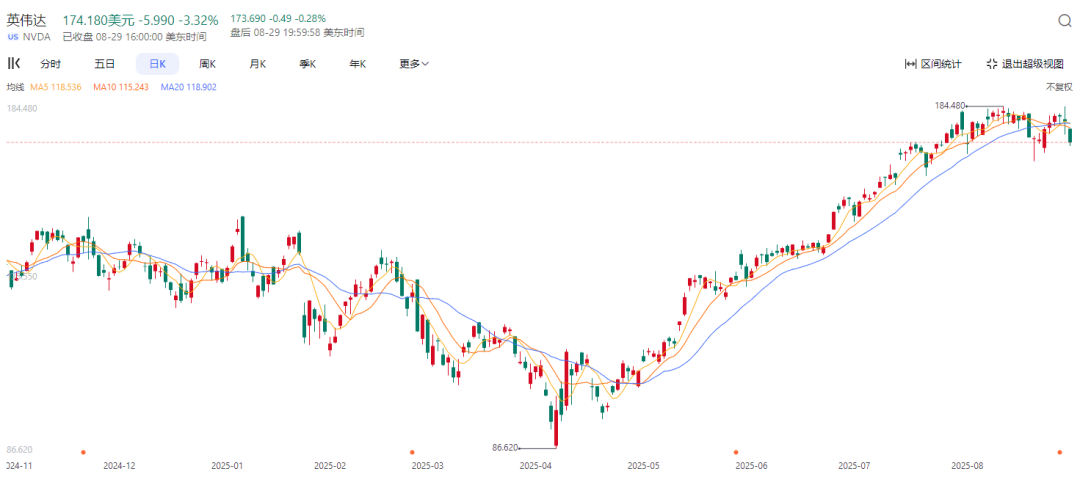
Task: Expand the 更多 timeframe dropdown
Action: coord(413,64)
